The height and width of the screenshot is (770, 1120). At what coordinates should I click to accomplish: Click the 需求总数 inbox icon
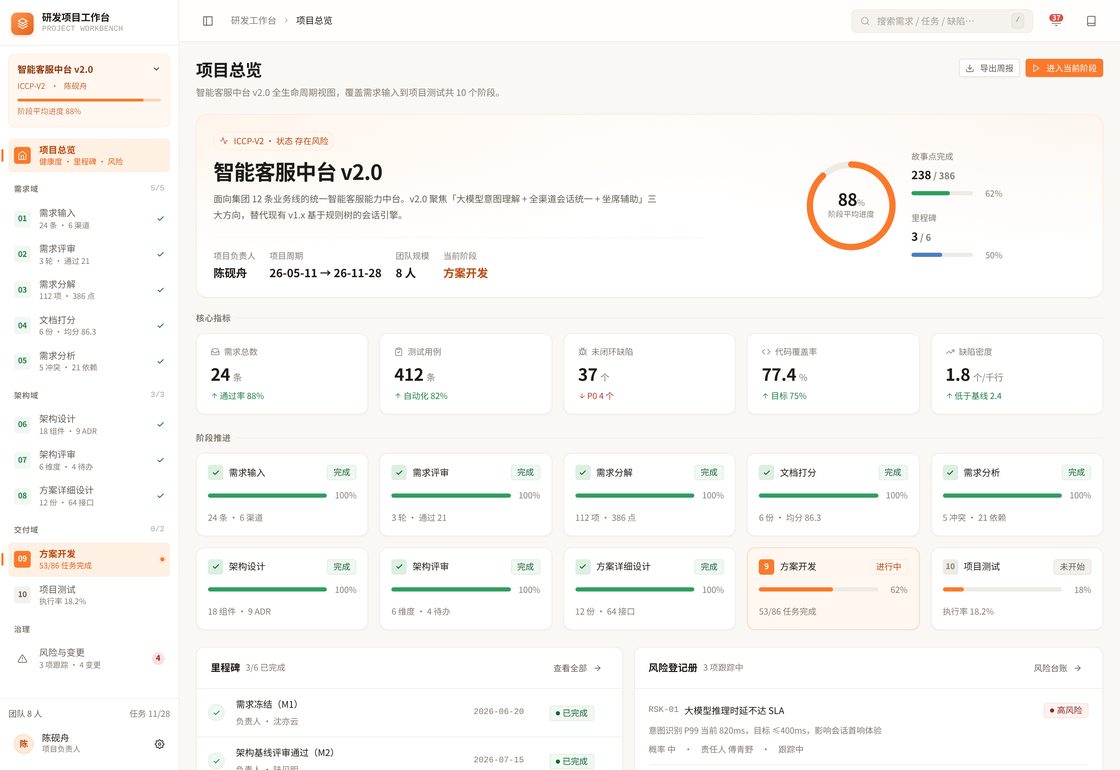(x=215, y=351)
